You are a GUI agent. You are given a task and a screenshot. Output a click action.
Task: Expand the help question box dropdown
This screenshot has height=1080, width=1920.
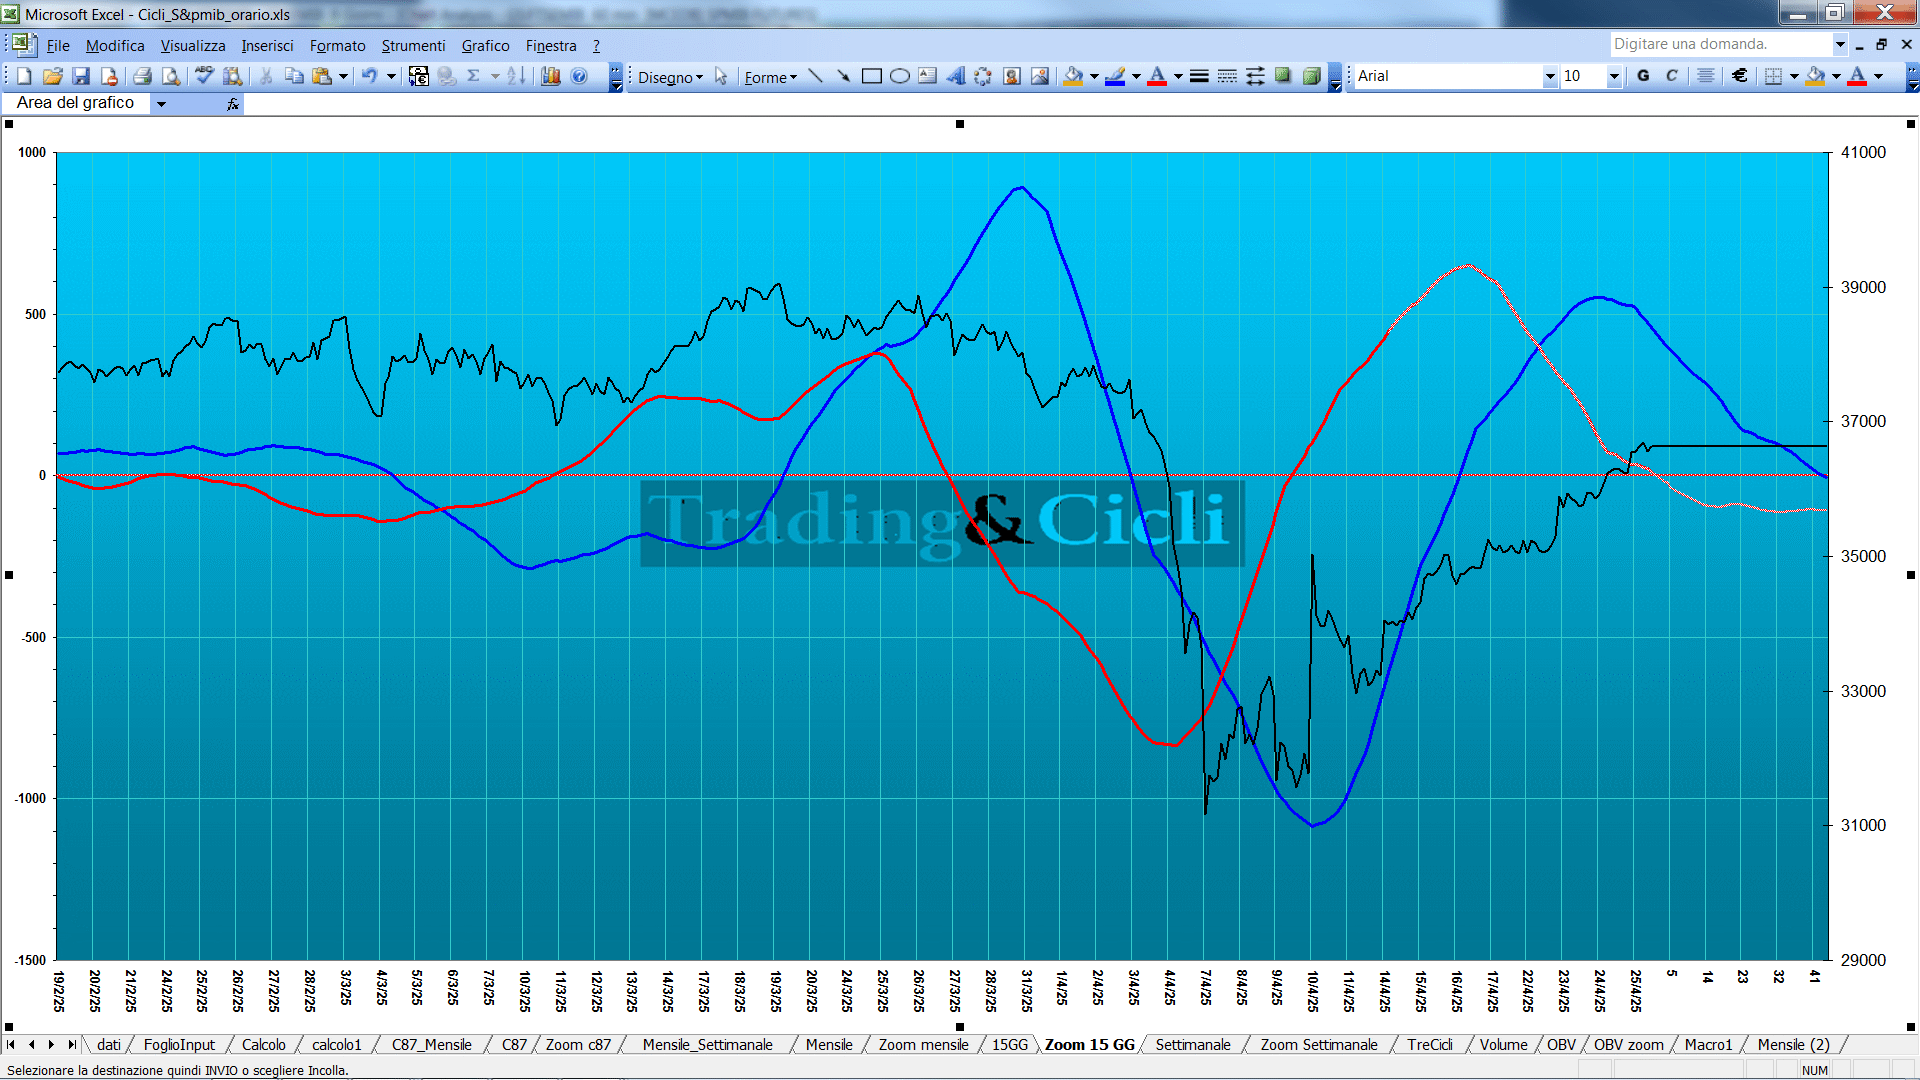click(x=1840, y=44)
